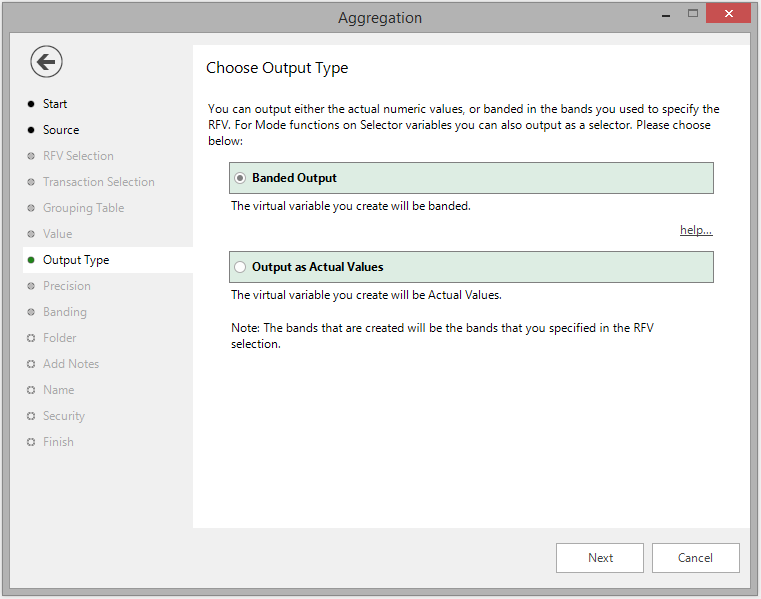This screenshot has height=599, width=761.
Task: Select the Finish step
Action: (x=58, y=442)
